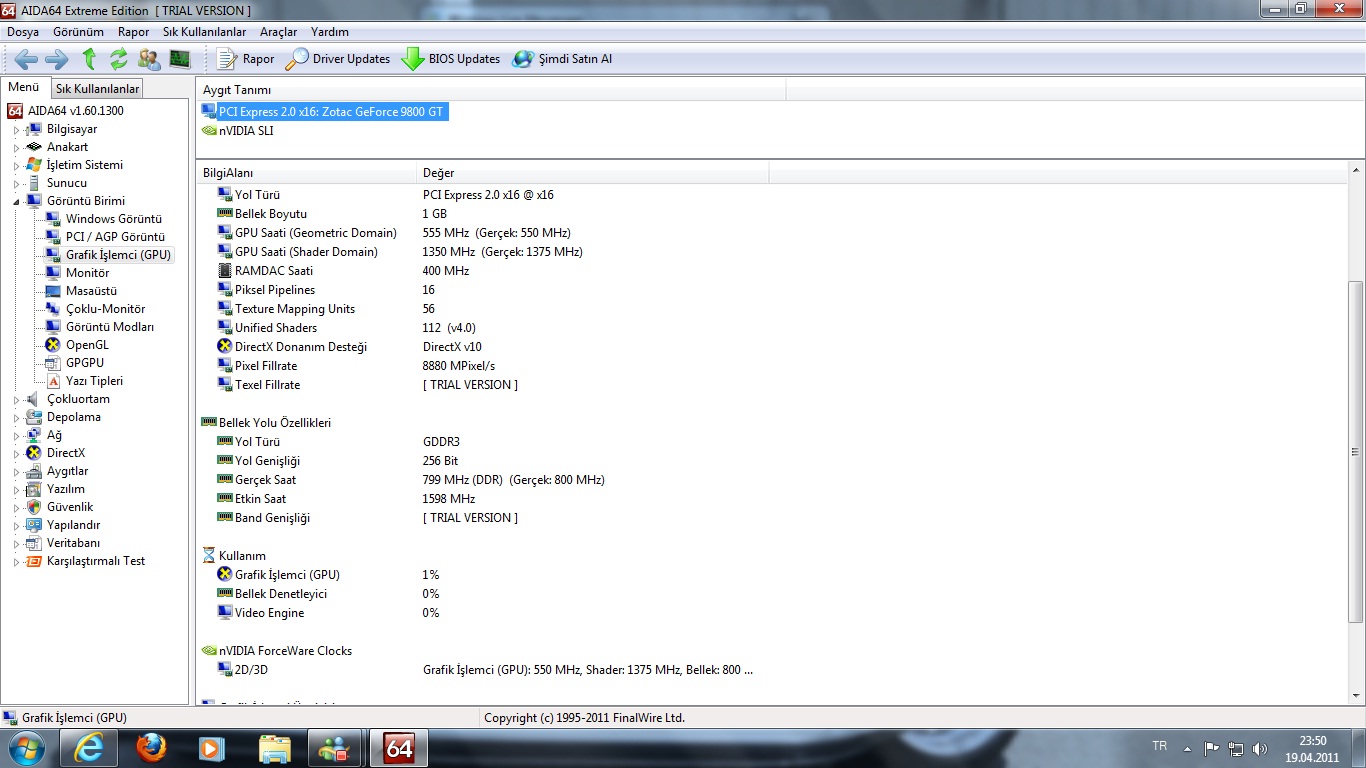Open the Yardım menu
The height and width of the screenshot is (768, 1366).
coord(330,32)
